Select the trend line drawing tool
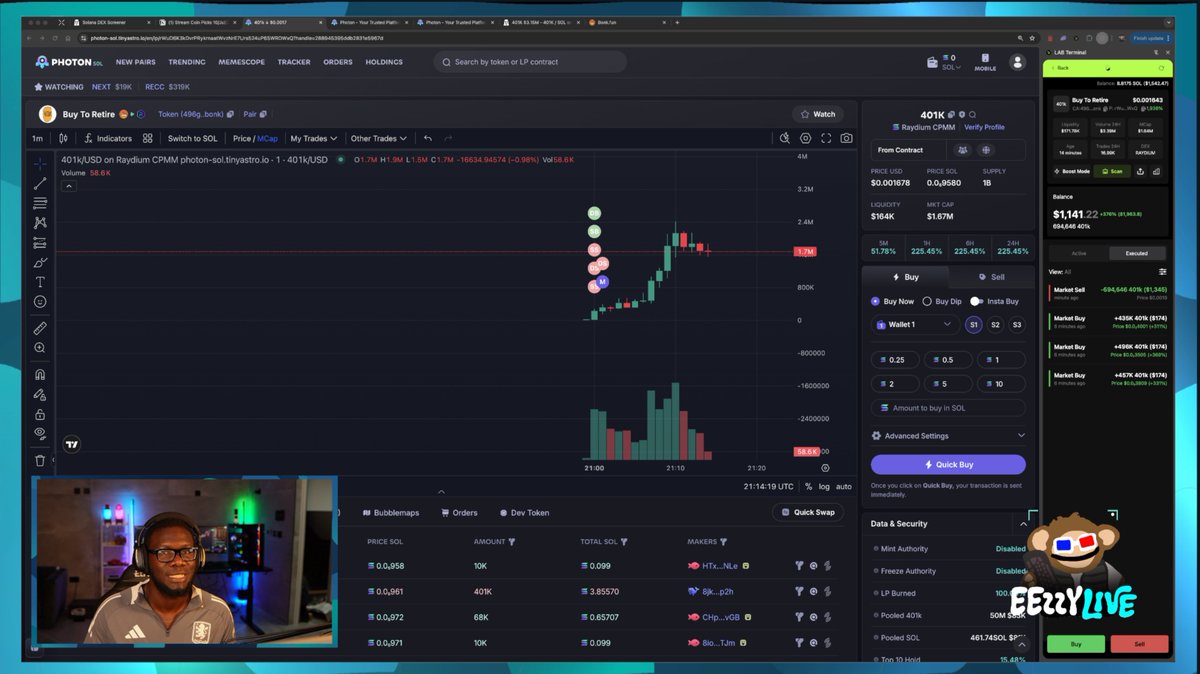The height and width of the screenshot is (674, 1200). coord(40,183)
